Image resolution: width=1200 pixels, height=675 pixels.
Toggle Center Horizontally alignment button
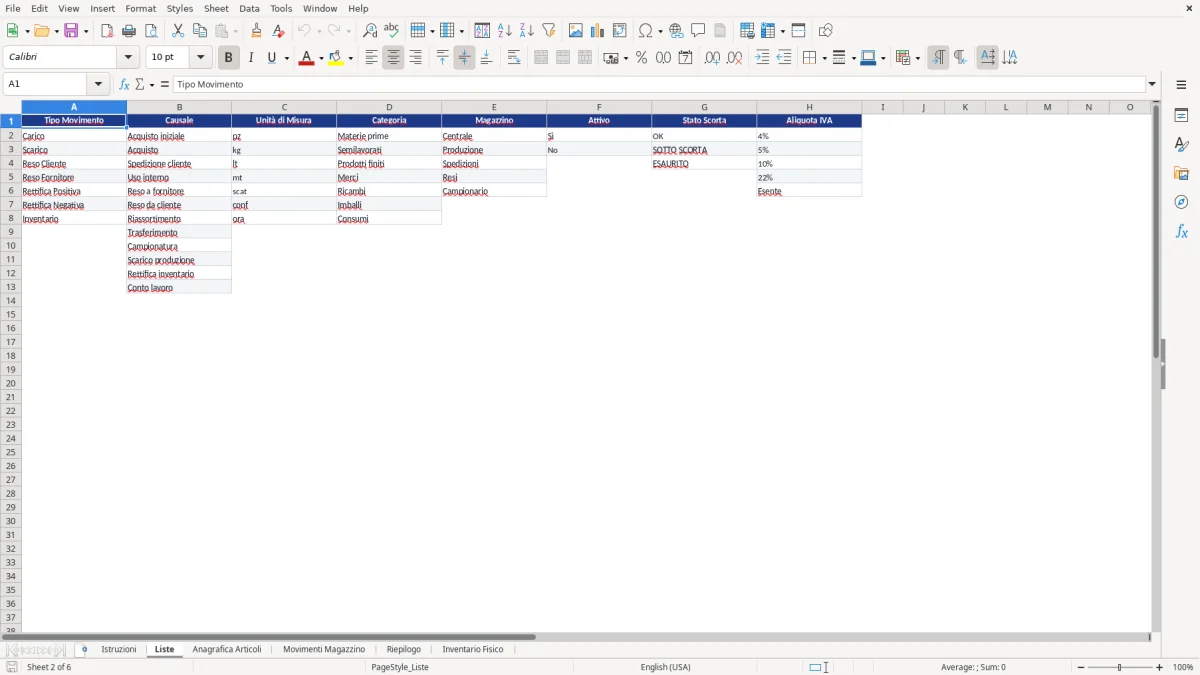coord(393,58)
